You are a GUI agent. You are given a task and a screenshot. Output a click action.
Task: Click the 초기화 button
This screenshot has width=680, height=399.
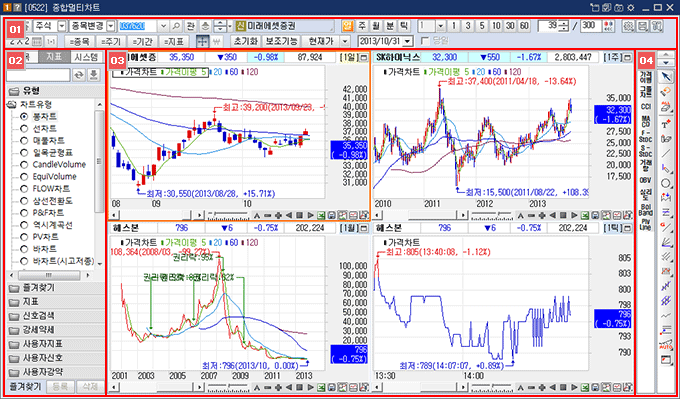tap(246, 41)
